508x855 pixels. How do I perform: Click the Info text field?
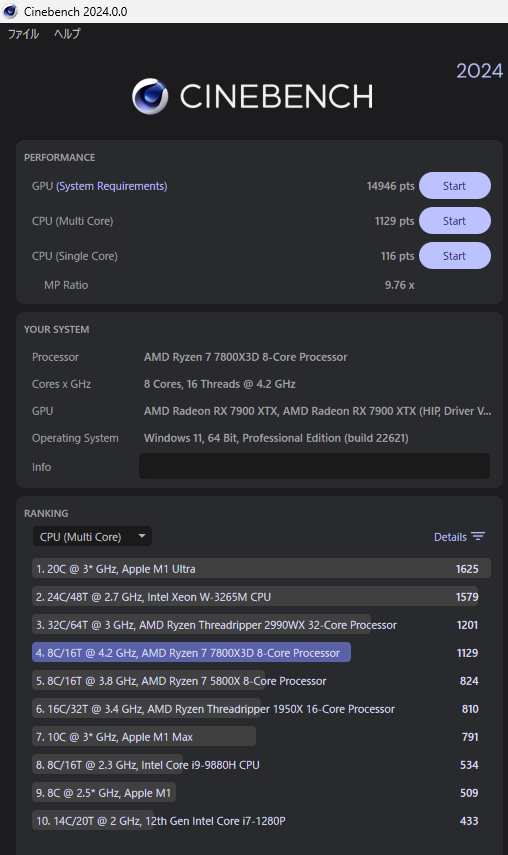314,466
